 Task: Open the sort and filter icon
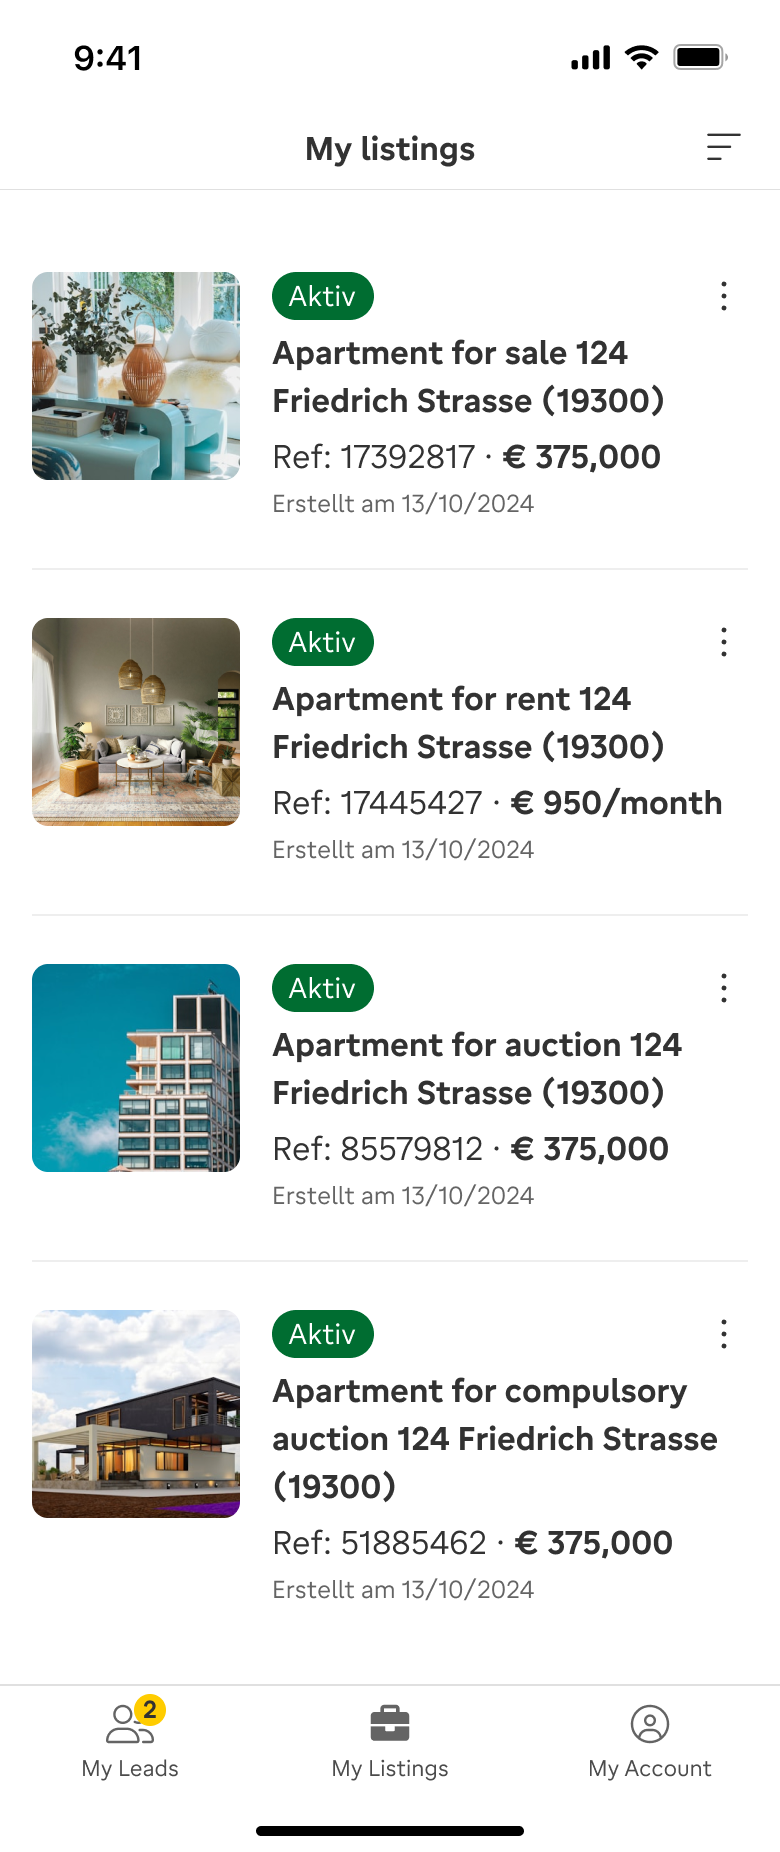pos(723,147)
